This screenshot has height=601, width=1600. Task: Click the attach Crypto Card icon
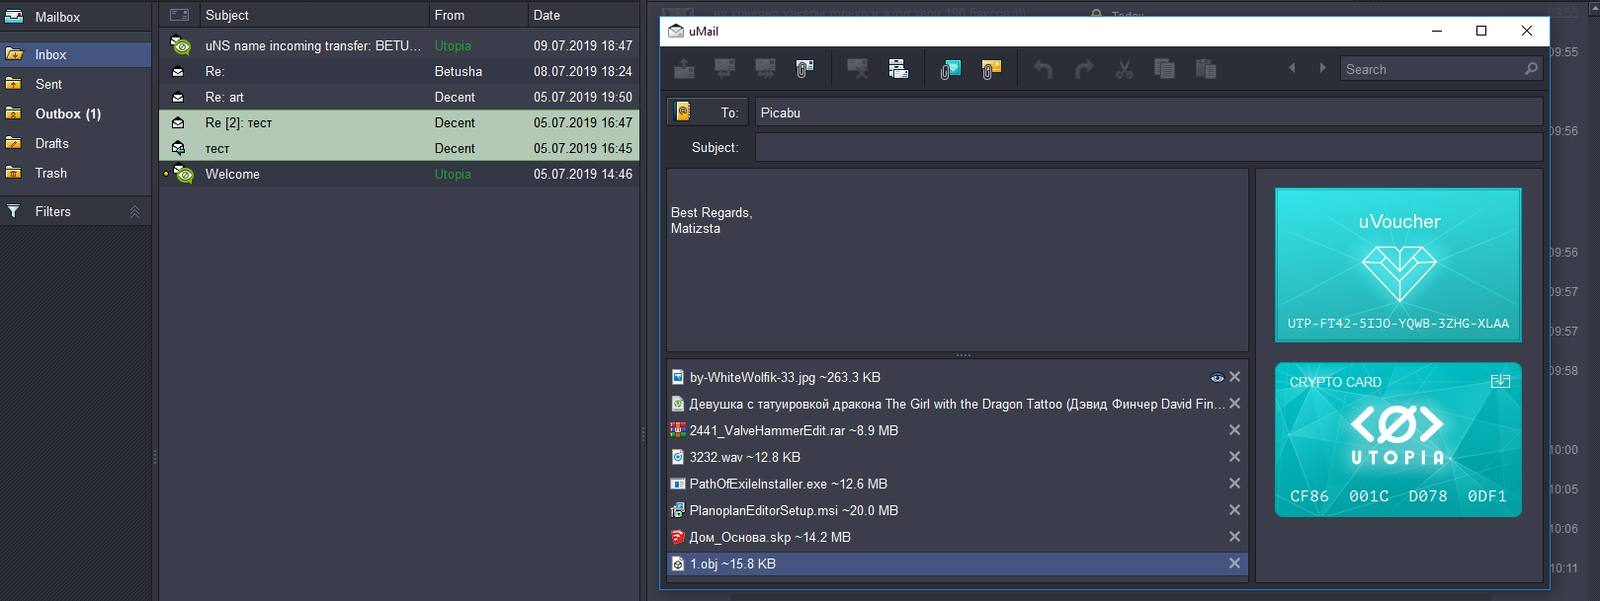tap(991, 69)
